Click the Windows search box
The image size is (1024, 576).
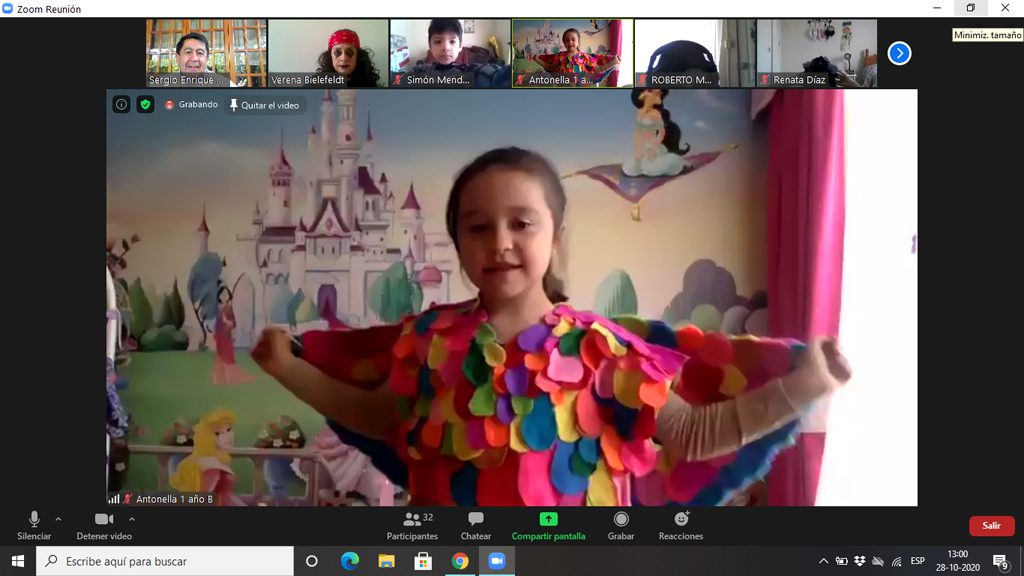[x=165, y=561]
